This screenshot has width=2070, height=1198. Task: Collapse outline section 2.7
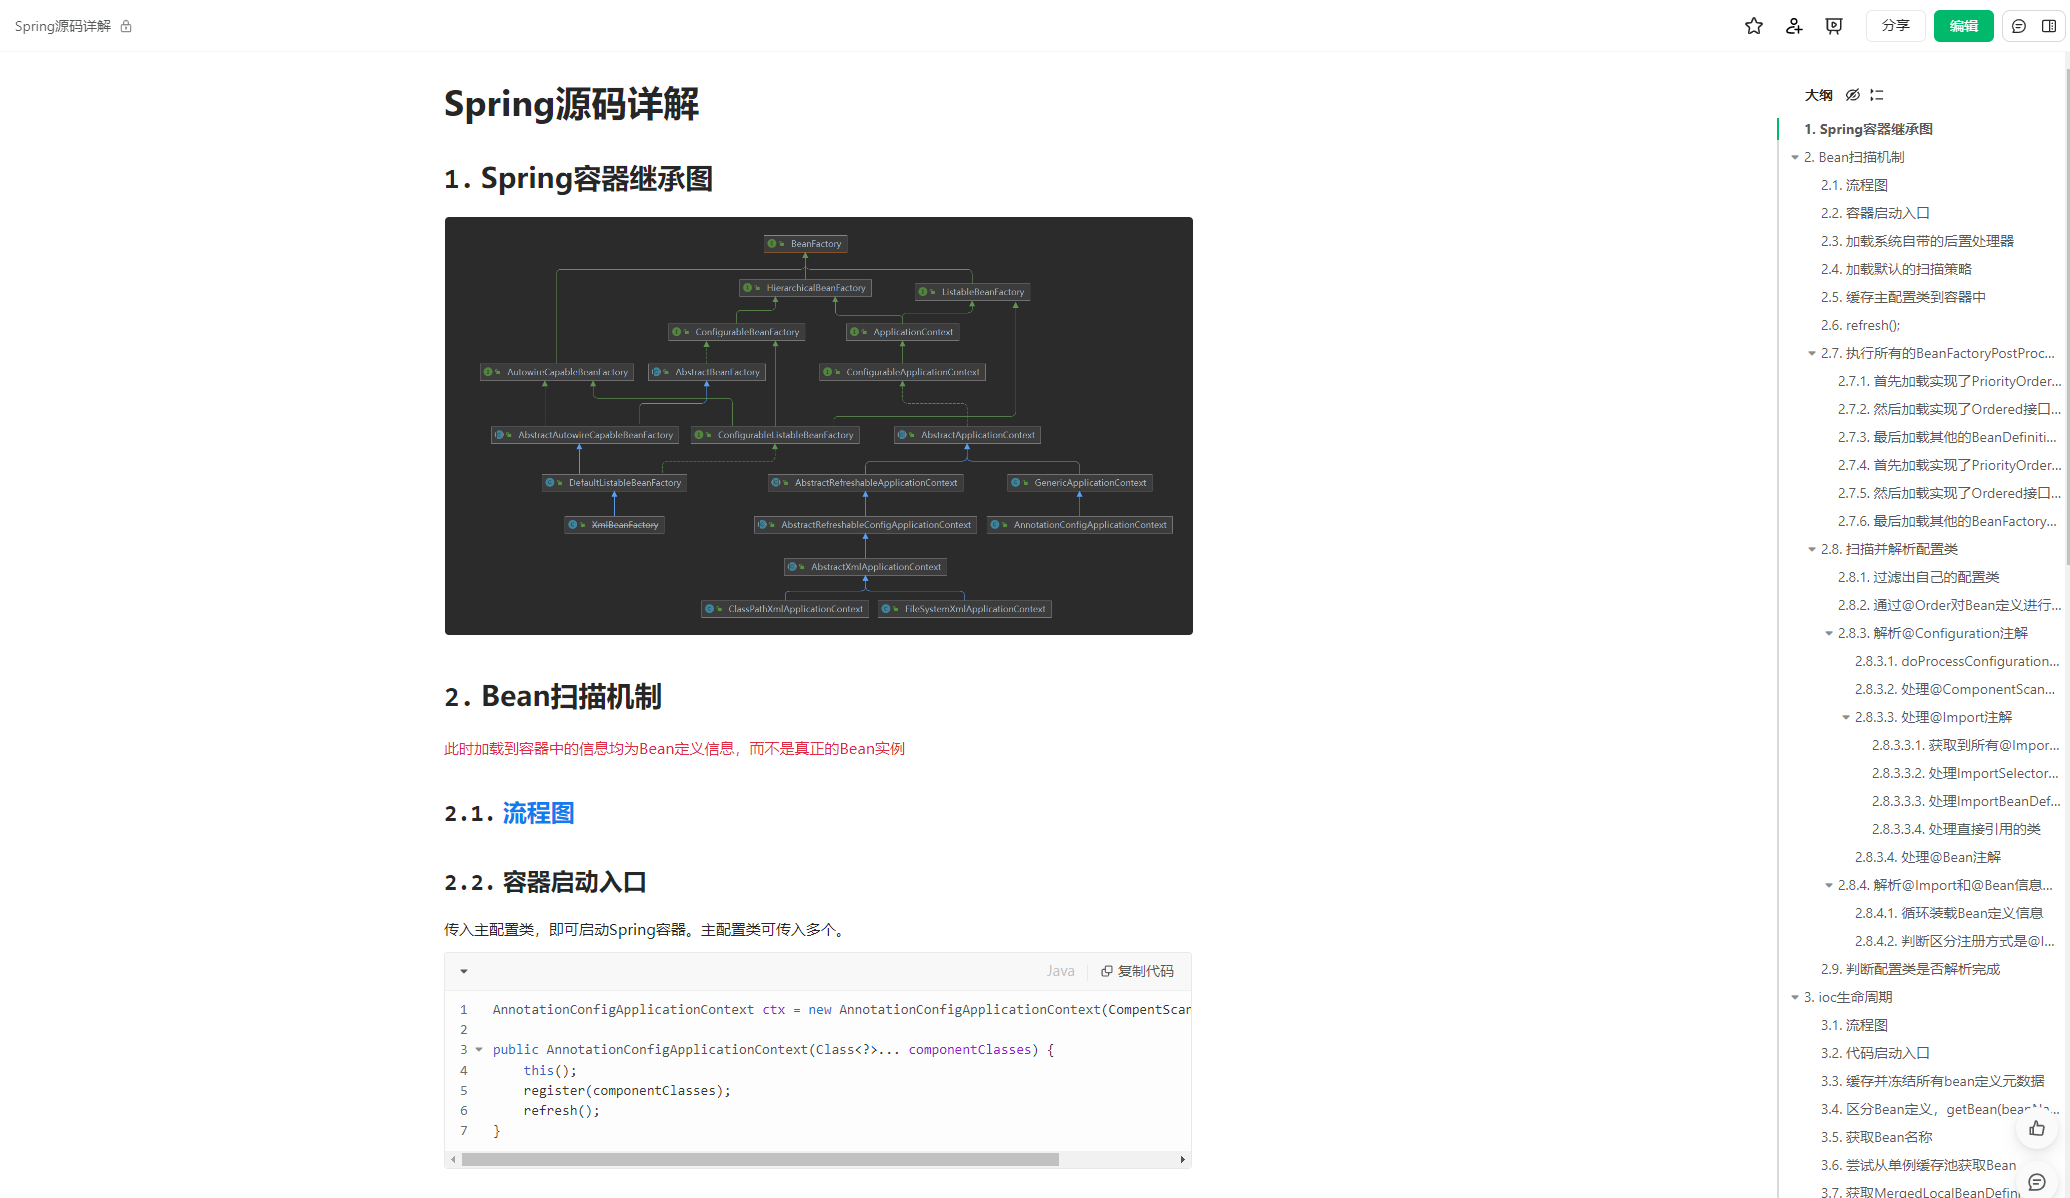click(1812, 353)
